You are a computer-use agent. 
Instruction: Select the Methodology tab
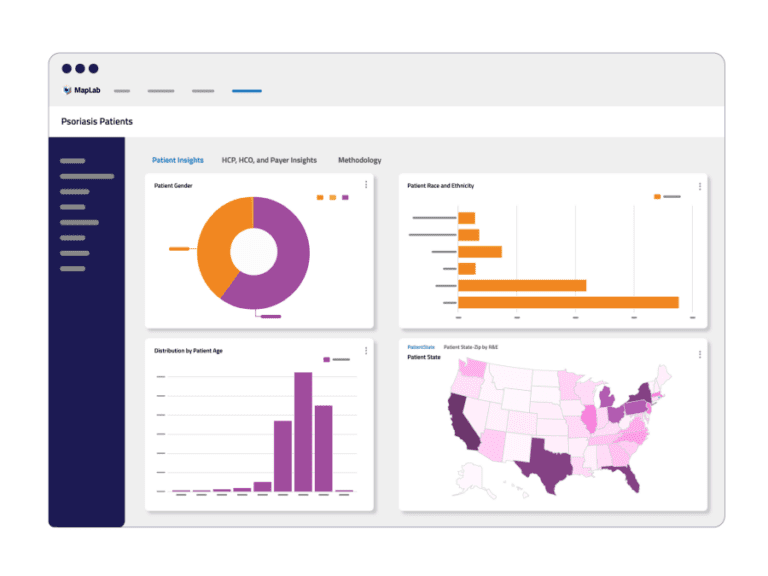[x=359, y=160]
